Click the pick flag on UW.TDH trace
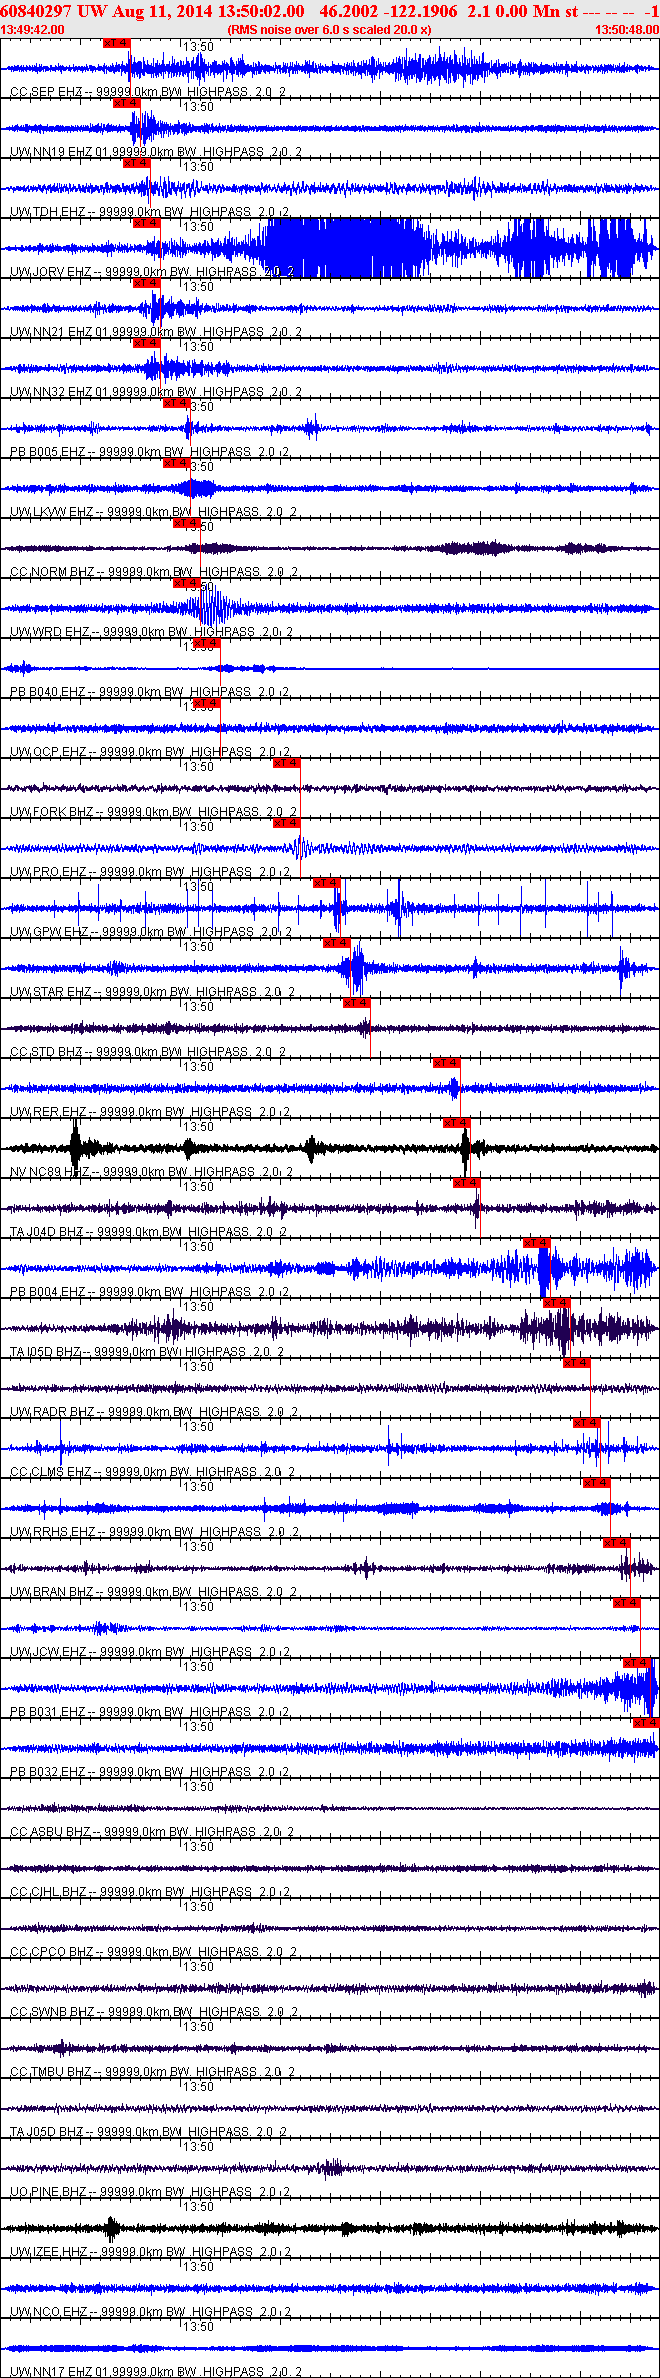This screenshot has height=2378, width=660. (x=136, y=163)
